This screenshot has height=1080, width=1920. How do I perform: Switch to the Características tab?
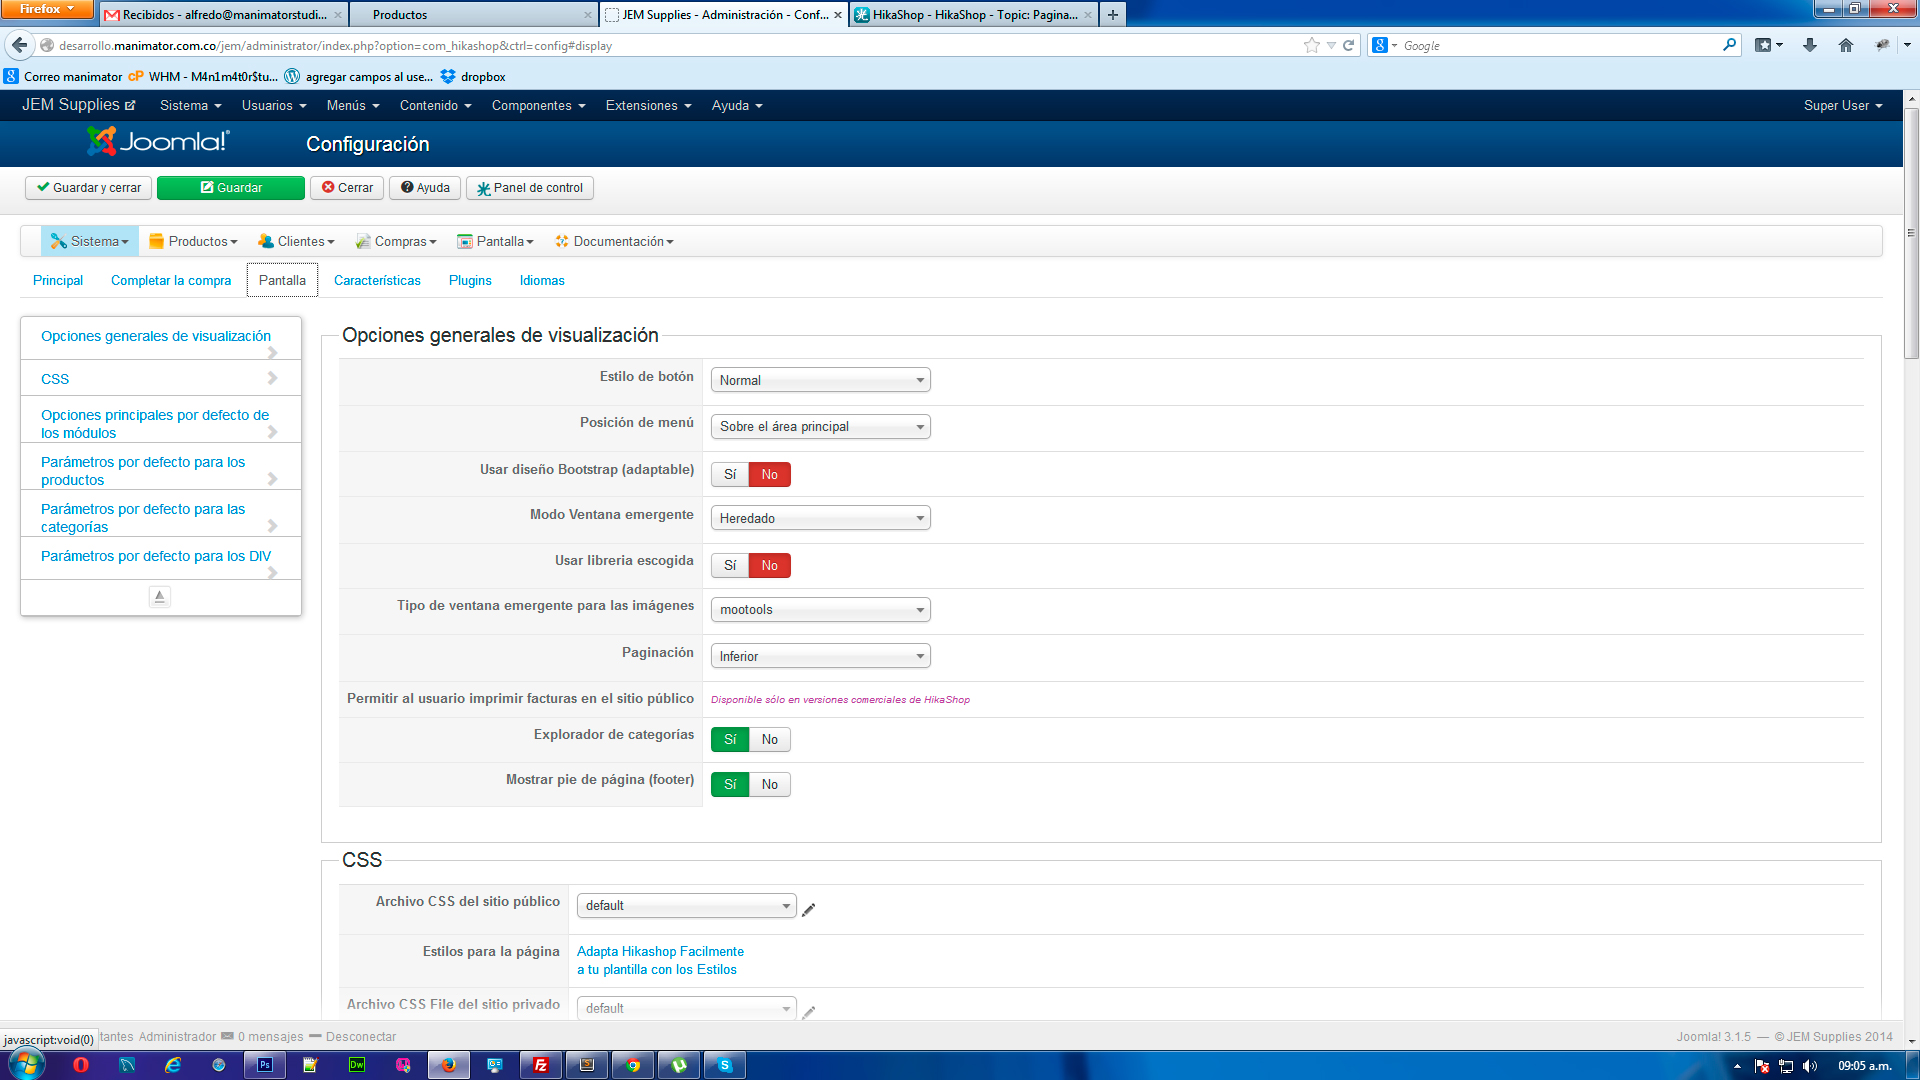[377, 281]
